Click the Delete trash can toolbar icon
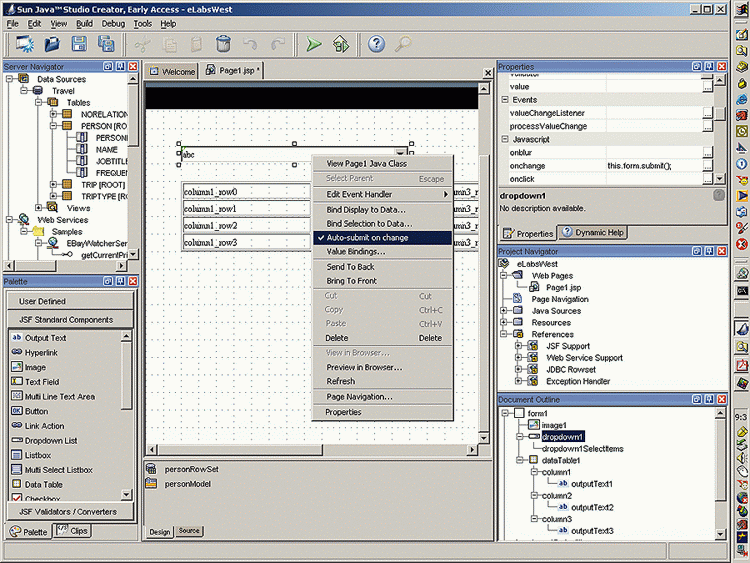Viewport: 750px width, 563px height. click(x=223, y=44)
